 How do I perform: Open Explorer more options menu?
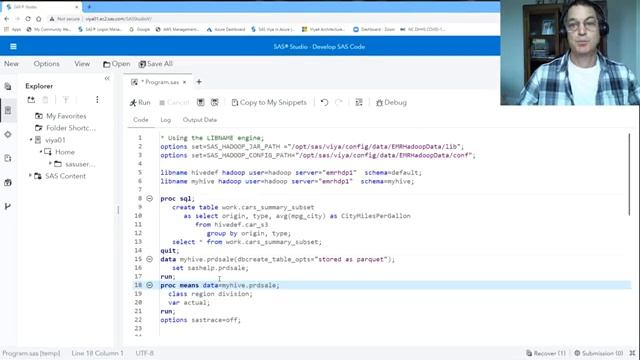(97, 100)
